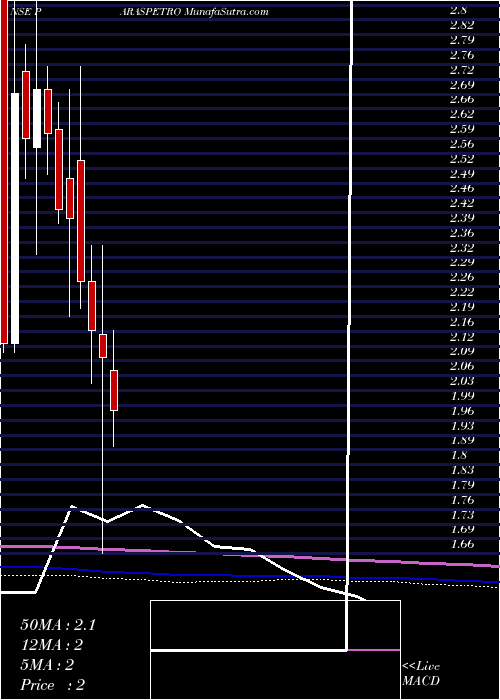The image size is (500, 700).
Task: Click the 1.76 price axis label
Action: click(x=462, y=500)
